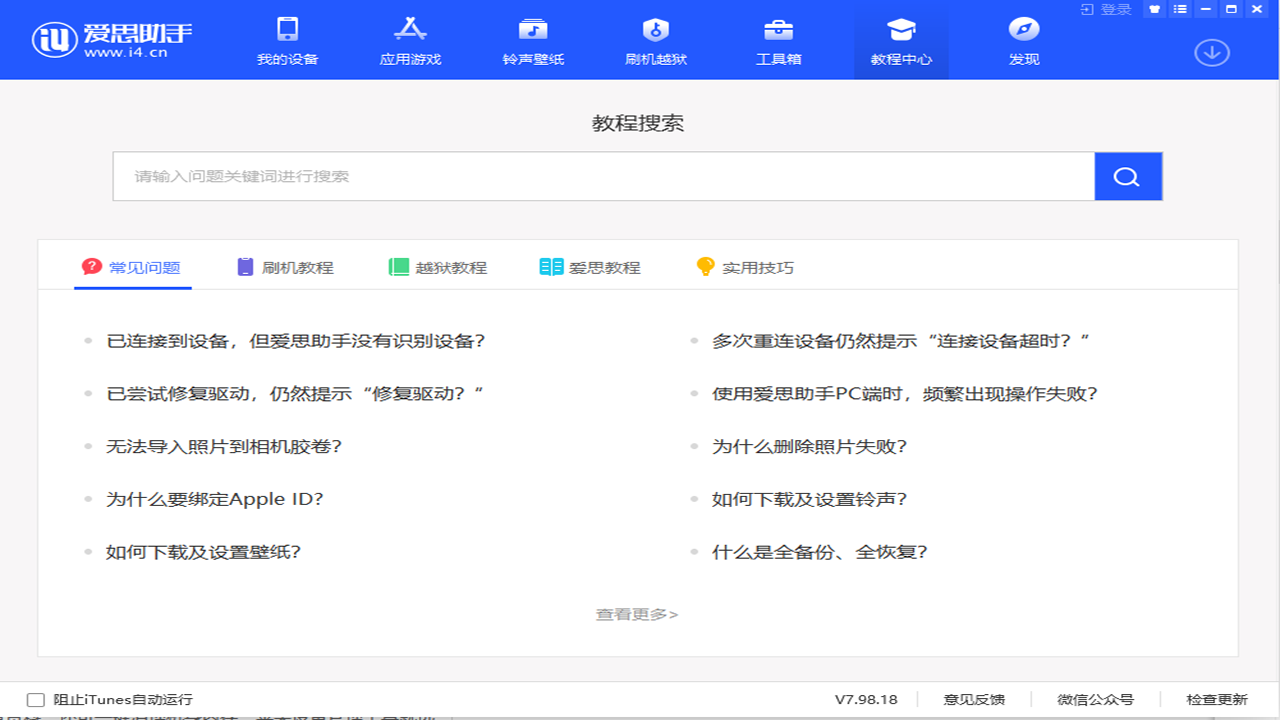Open 铃声壁纸 ringtones and wallpapers
This screenshot has height=720, width=1280.
[533, 41]
